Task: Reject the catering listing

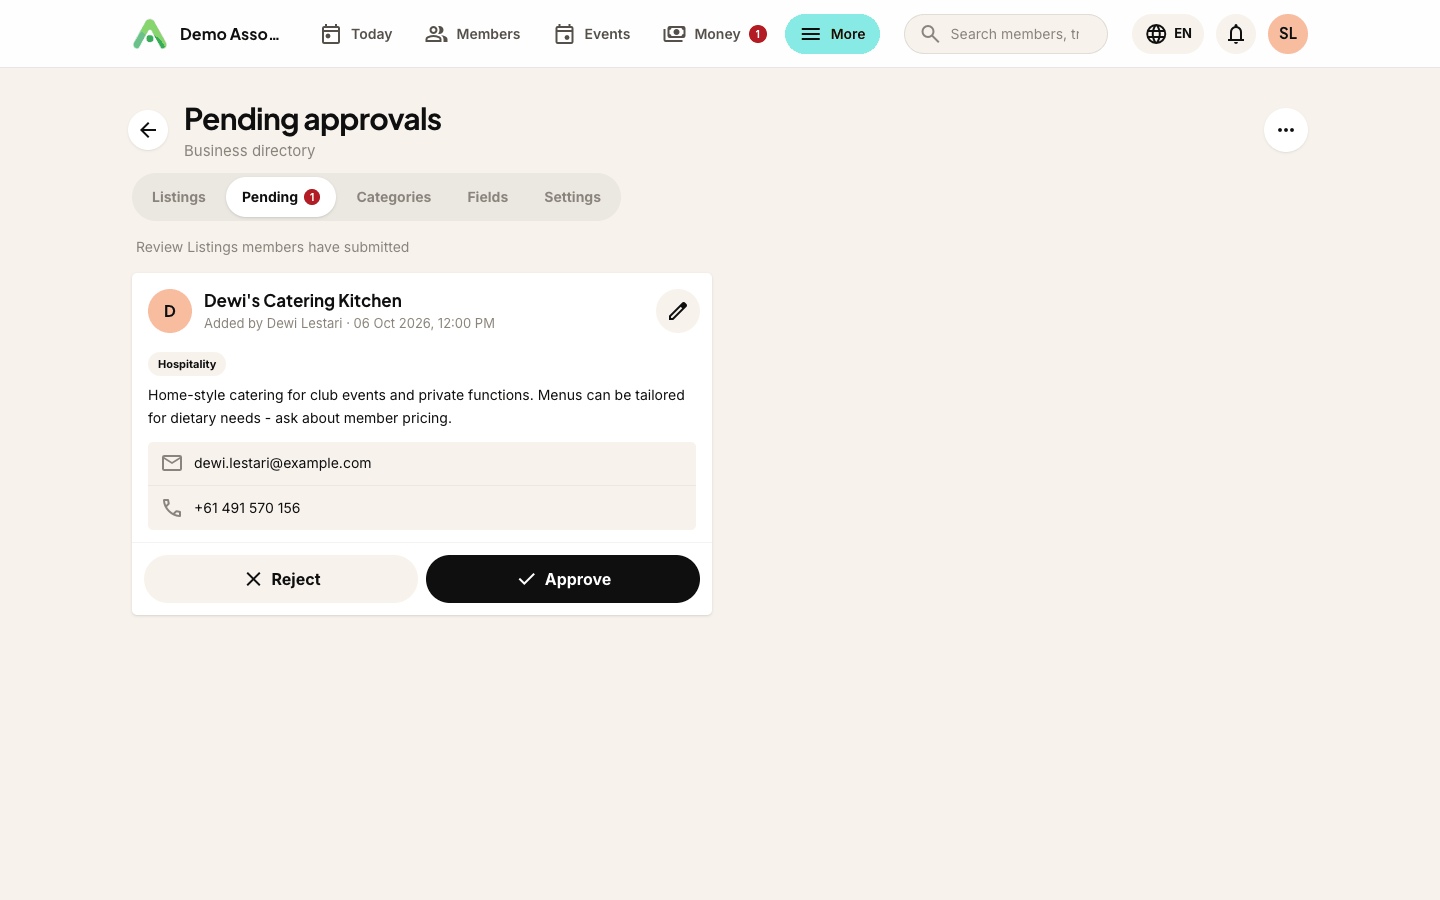Action: (281, 579)
